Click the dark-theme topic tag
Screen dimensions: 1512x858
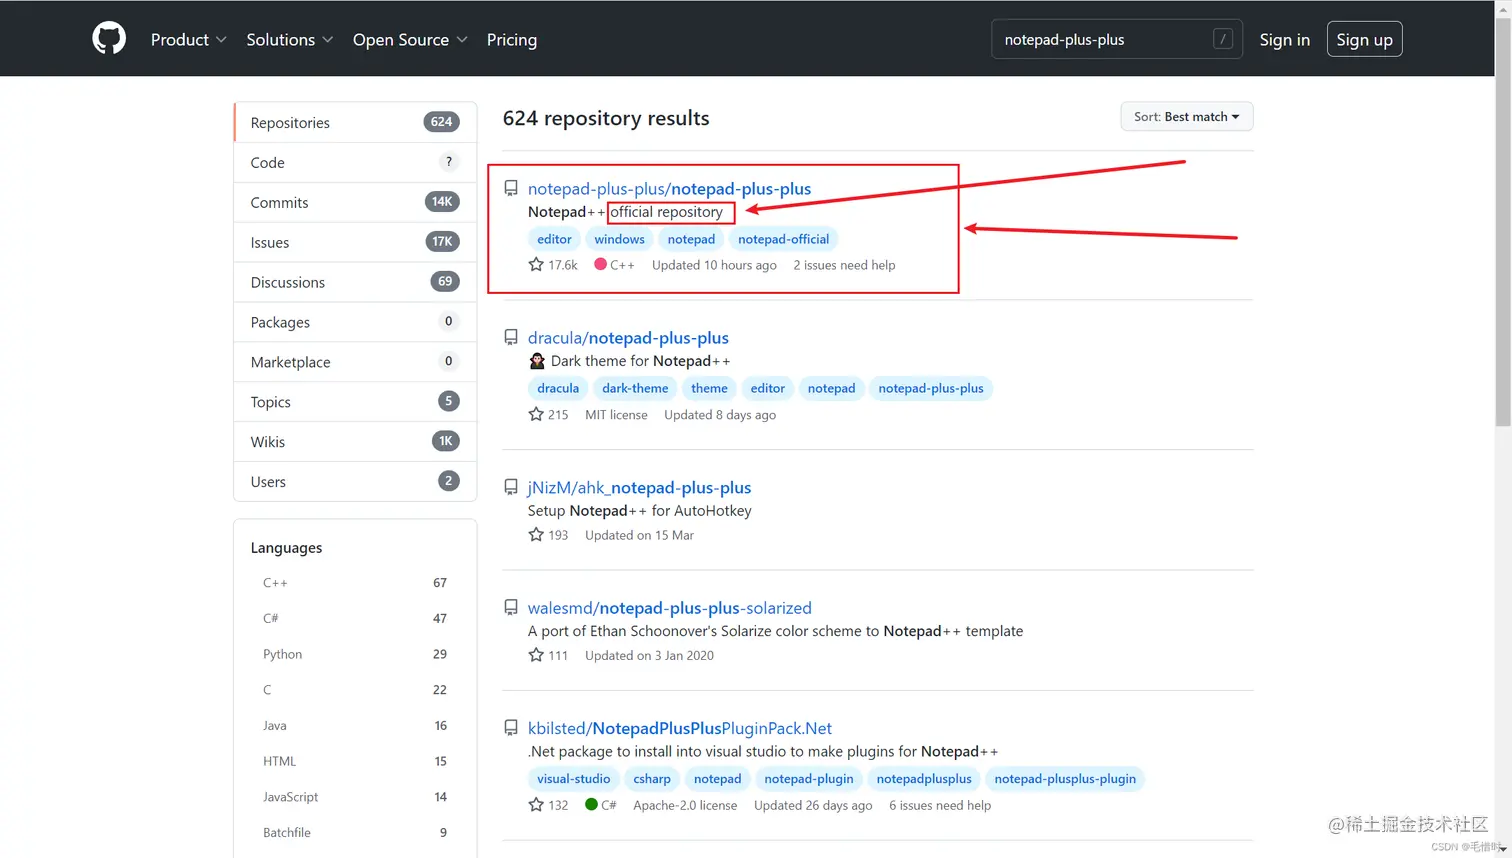click(635, 388)
